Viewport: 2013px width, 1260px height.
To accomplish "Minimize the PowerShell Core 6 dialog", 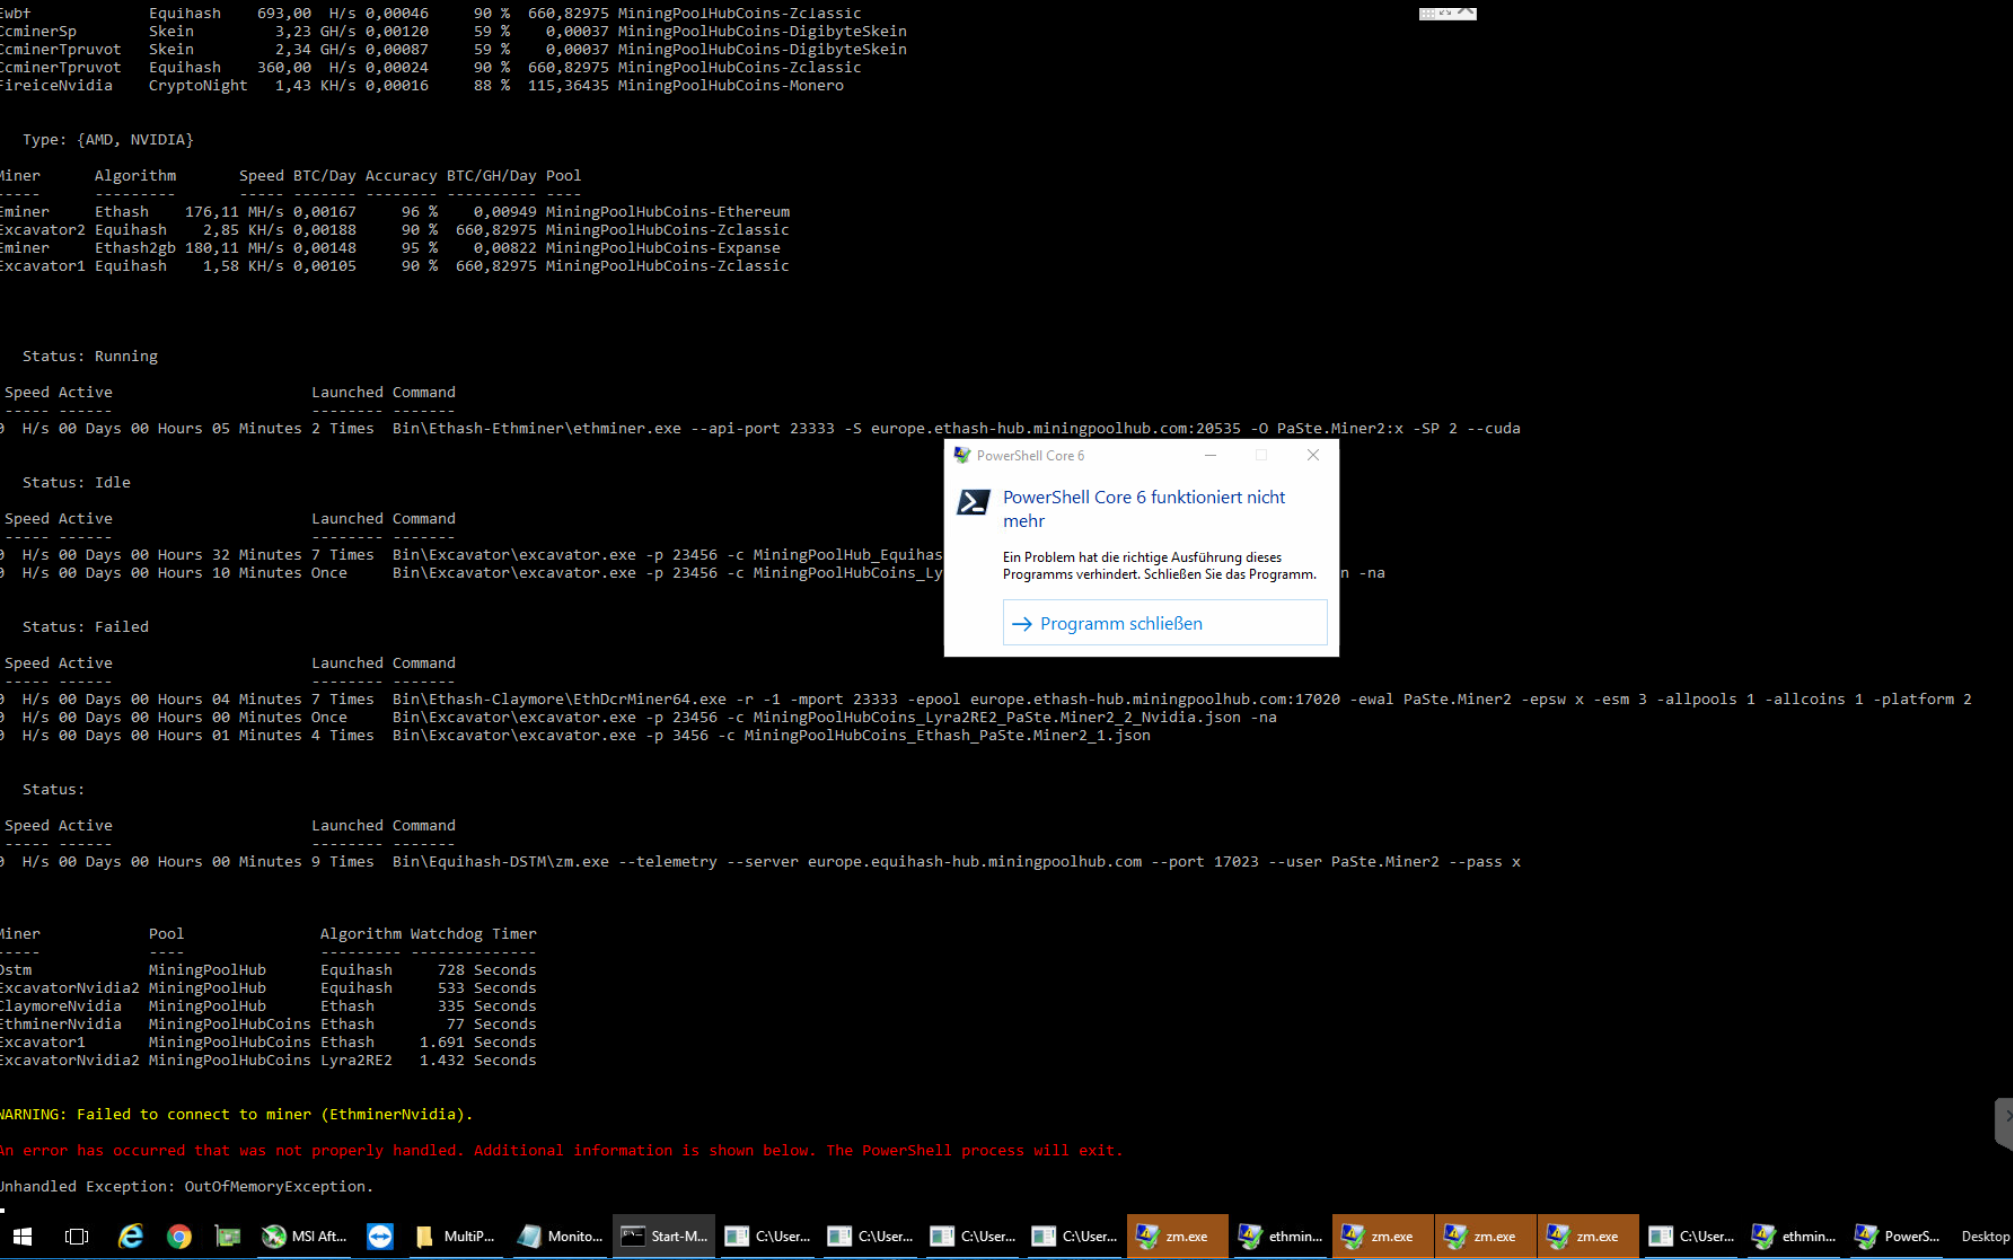I will (1211, 455).
